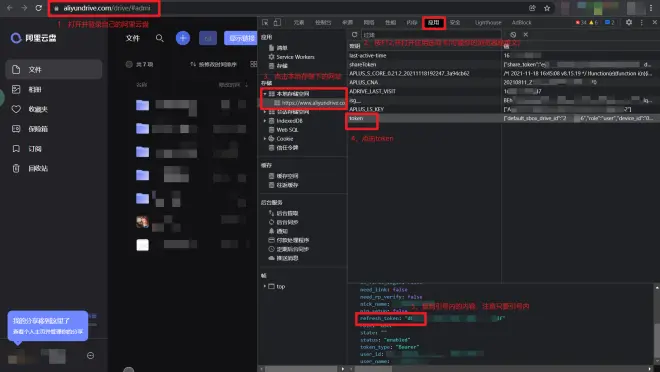
Task: Click the yellow warning count badge
Action: point(593,23)
